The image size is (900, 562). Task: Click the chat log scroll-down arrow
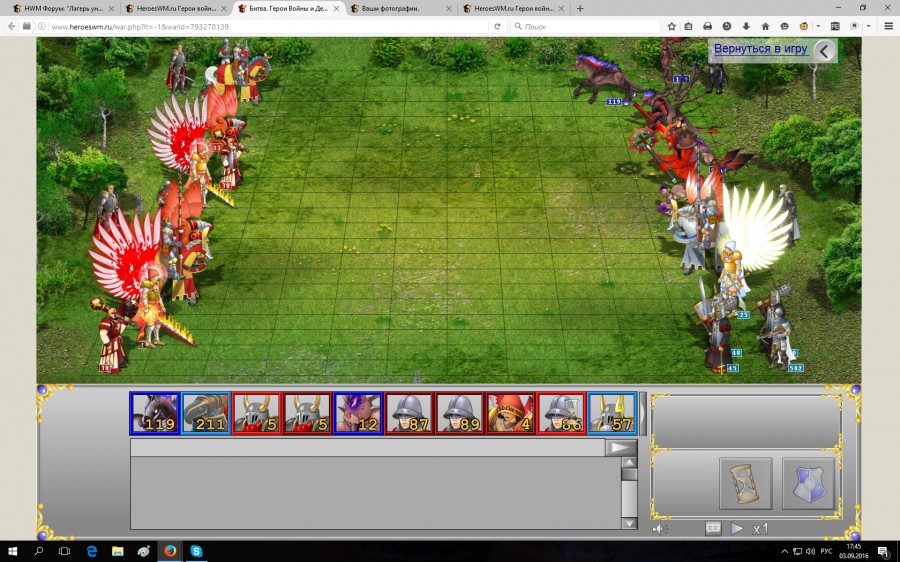click(629, 523)
